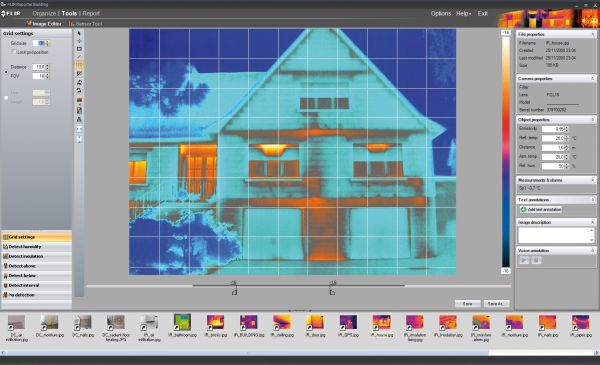600x365 pixels.
Task: Collapse the Voice annotation panel
Action: click(x=593, y=250)
